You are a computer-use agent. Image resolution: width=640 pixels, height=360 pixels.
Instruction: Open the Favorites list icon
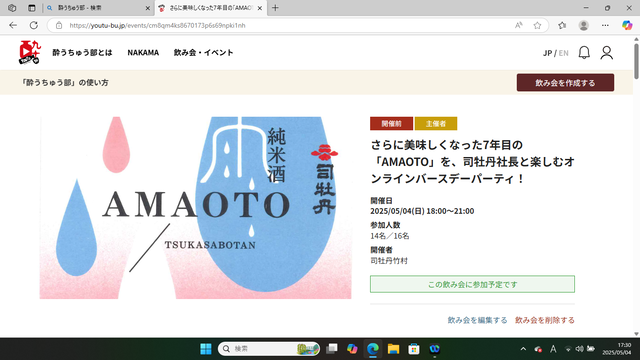[562, 25]
